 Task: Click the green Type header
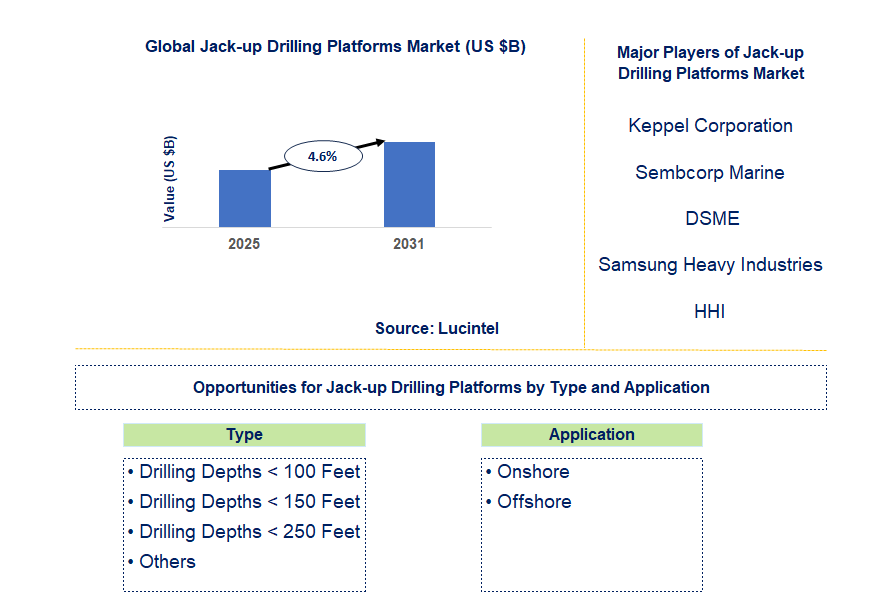[244, 434]
